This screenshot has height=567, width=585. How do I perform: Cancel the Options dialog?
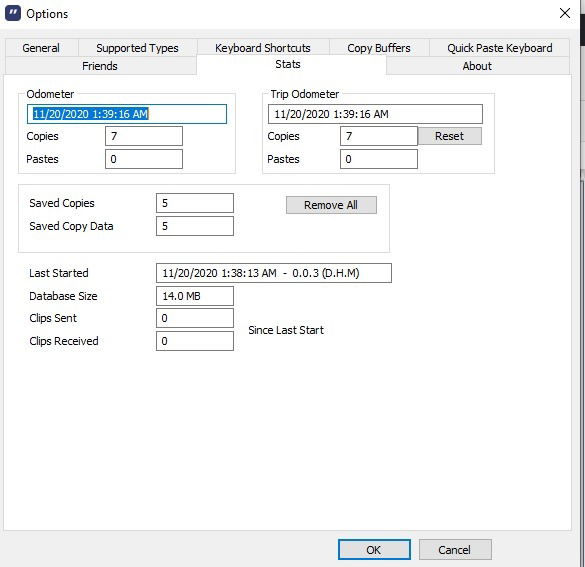[455, 550]
